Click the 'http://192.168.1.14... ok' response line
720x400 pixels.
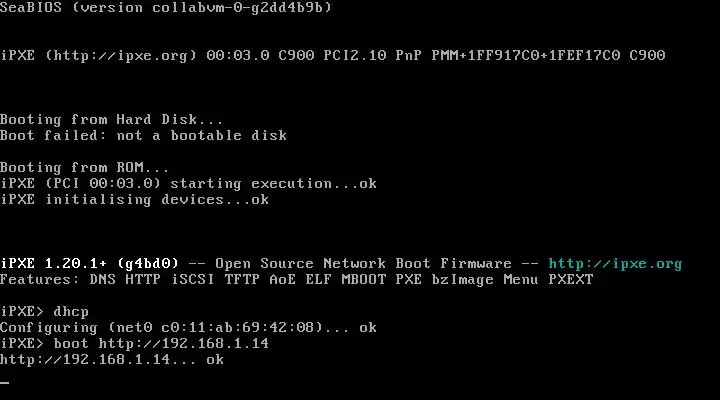tap(112, 360)
